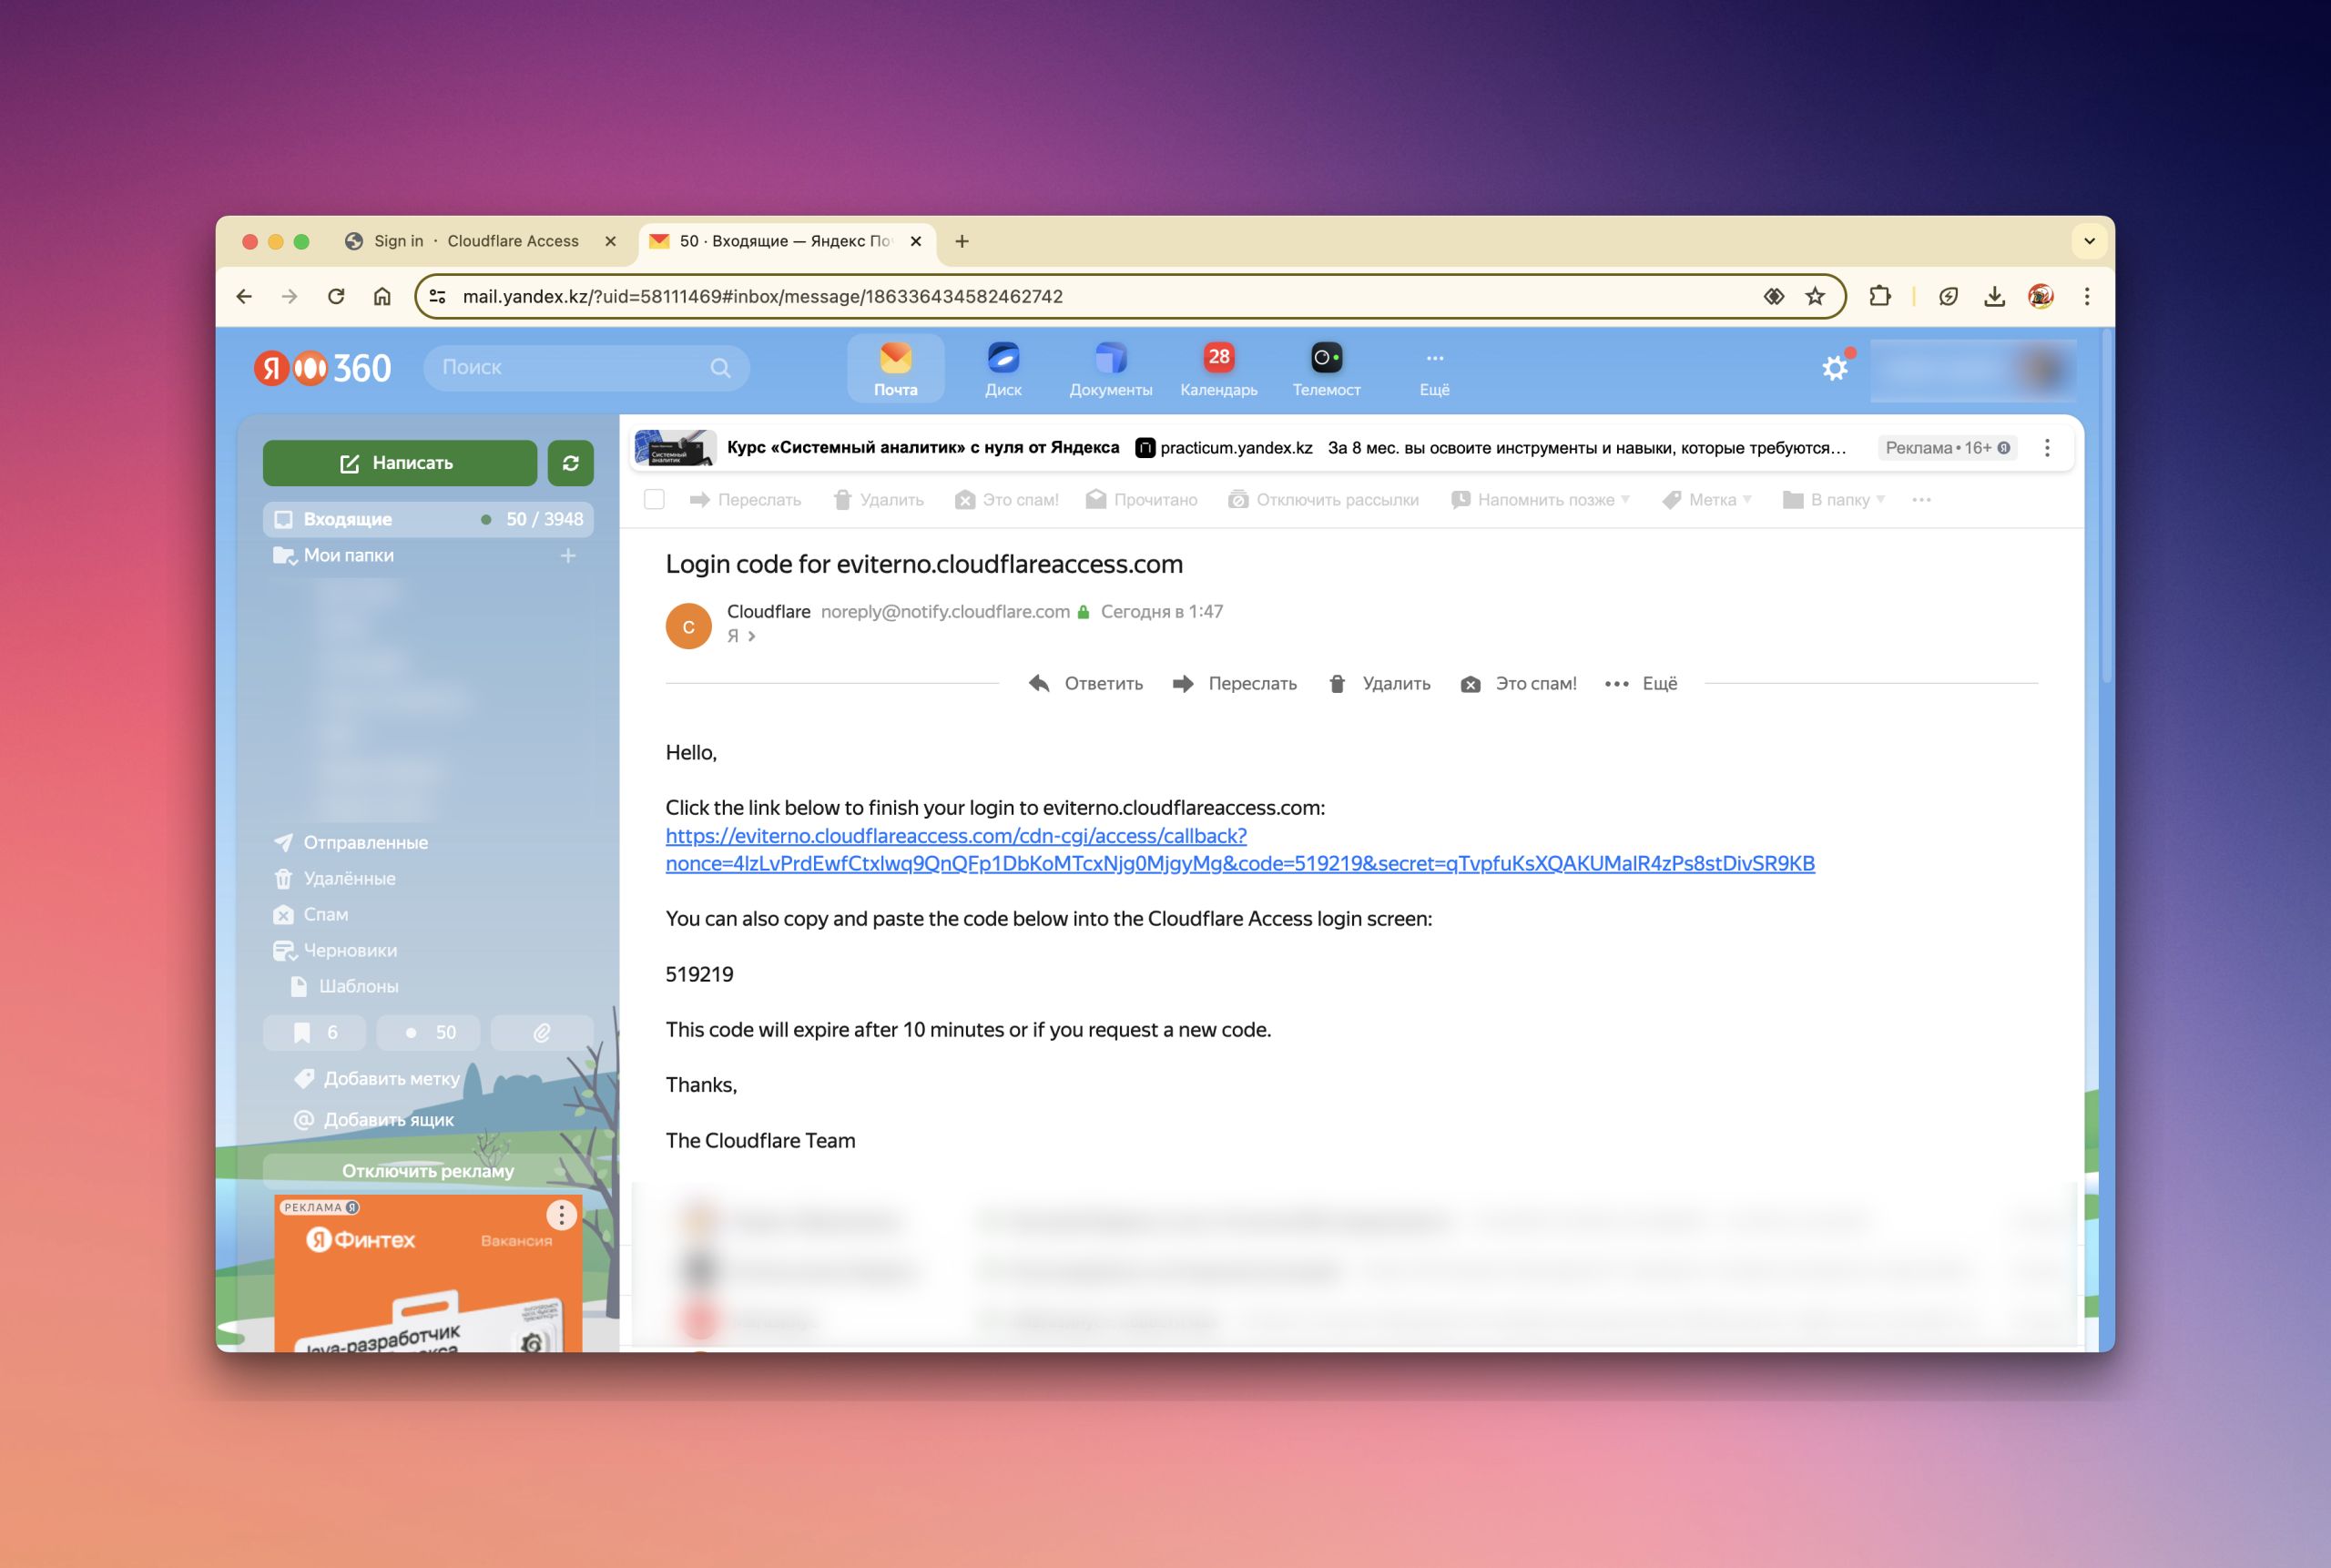Open Финтех sidebar ad options menu
Screen dimensions: 2331x1568
[x=561, y=1215]
